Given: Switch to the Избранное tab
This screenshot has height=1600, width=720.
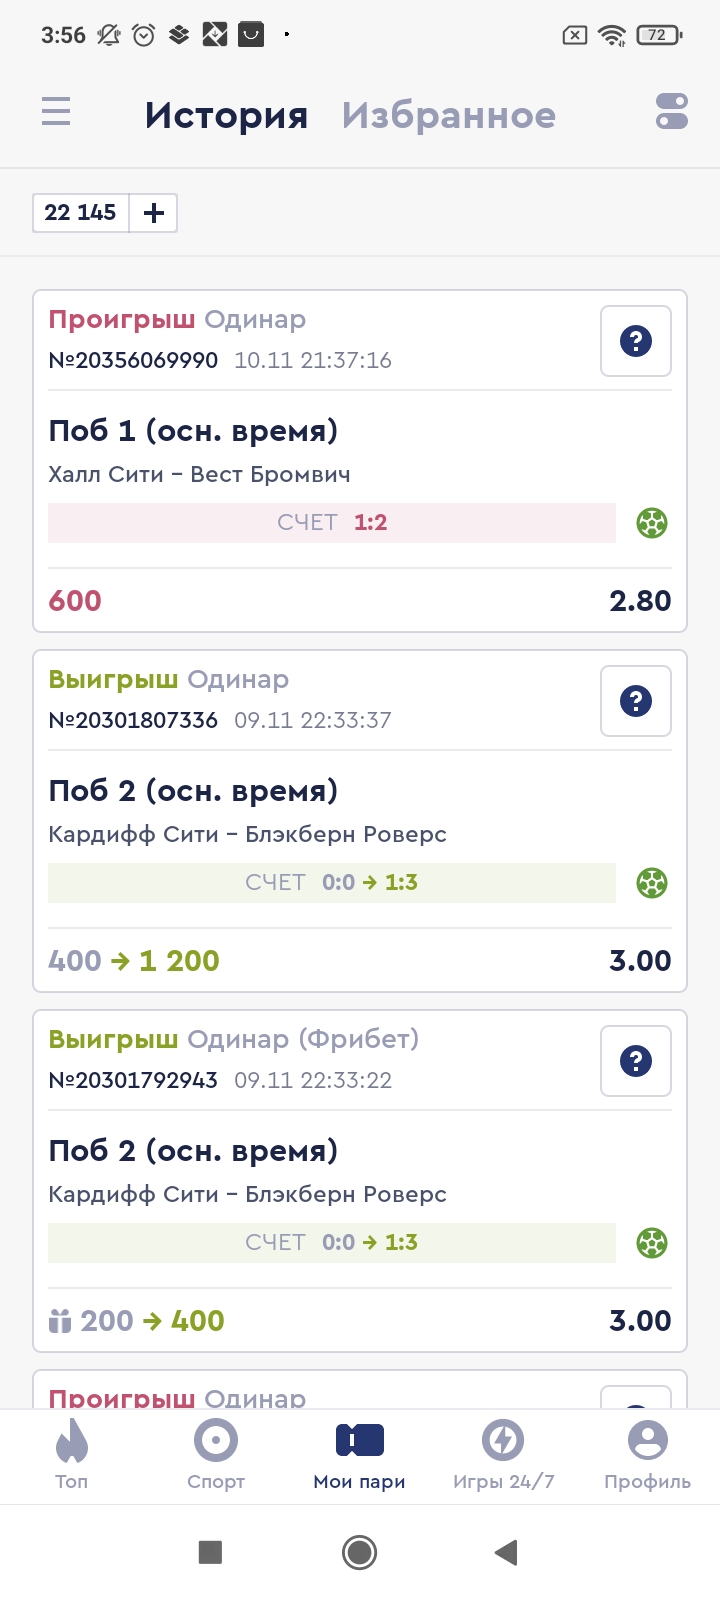Looking at the screenshot, I should tap(448, 116).
